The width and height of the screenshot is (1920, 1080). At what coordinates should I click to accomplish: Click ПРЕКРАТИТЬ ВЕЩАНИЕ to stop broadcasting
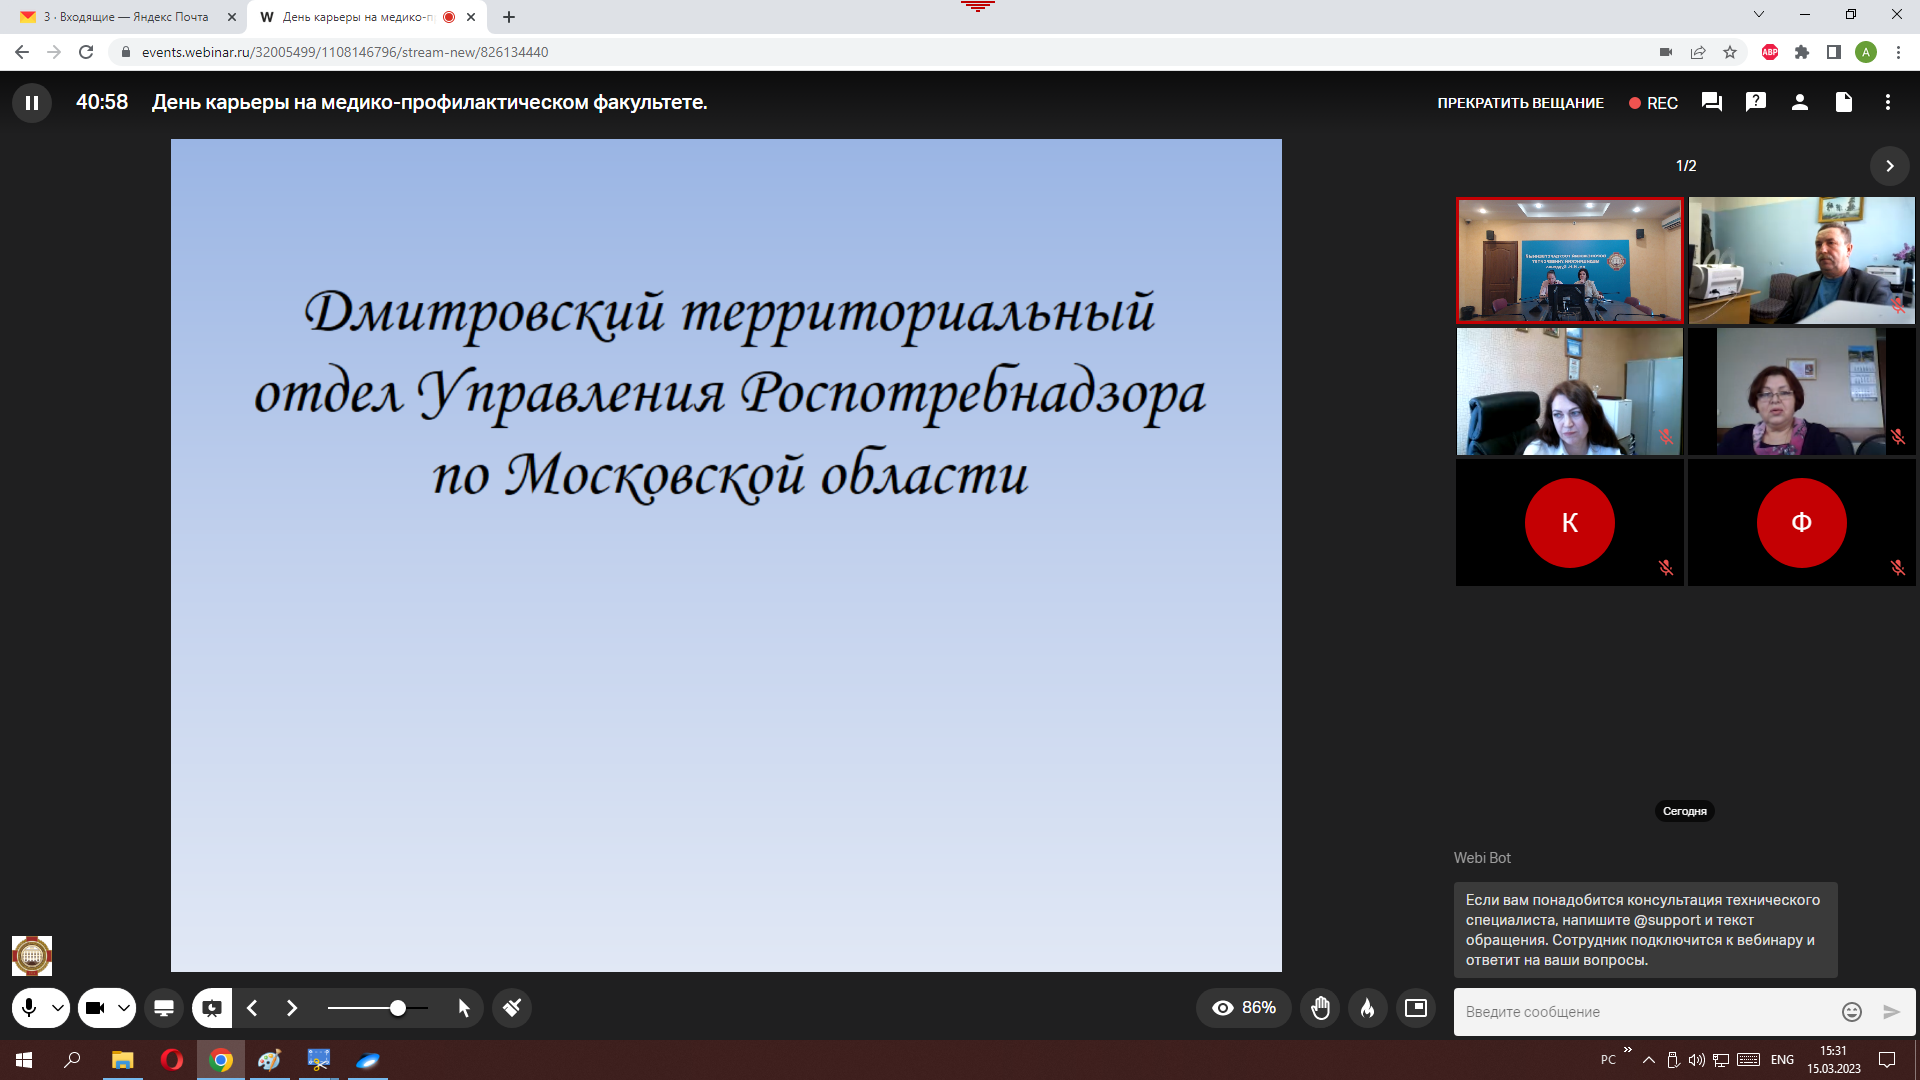click(1520, 103)
